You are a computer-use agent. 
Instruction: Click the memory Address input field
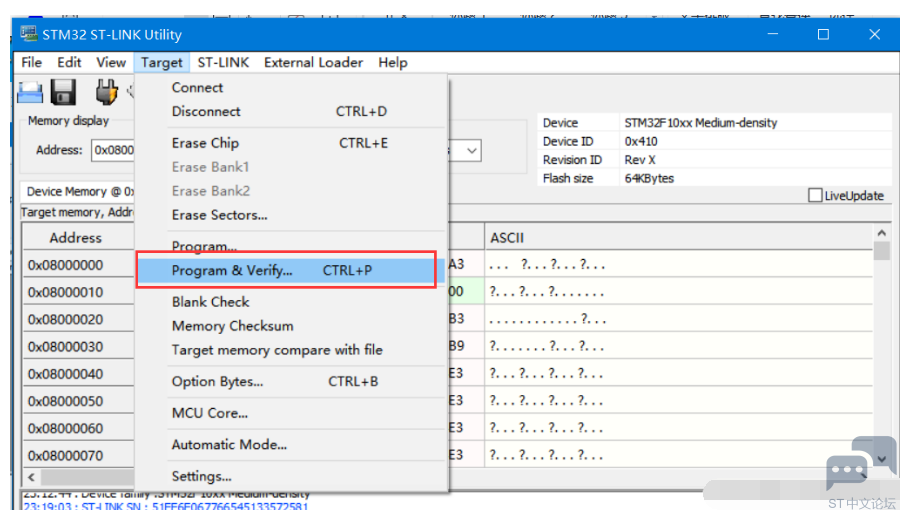[x=113, y=150]
